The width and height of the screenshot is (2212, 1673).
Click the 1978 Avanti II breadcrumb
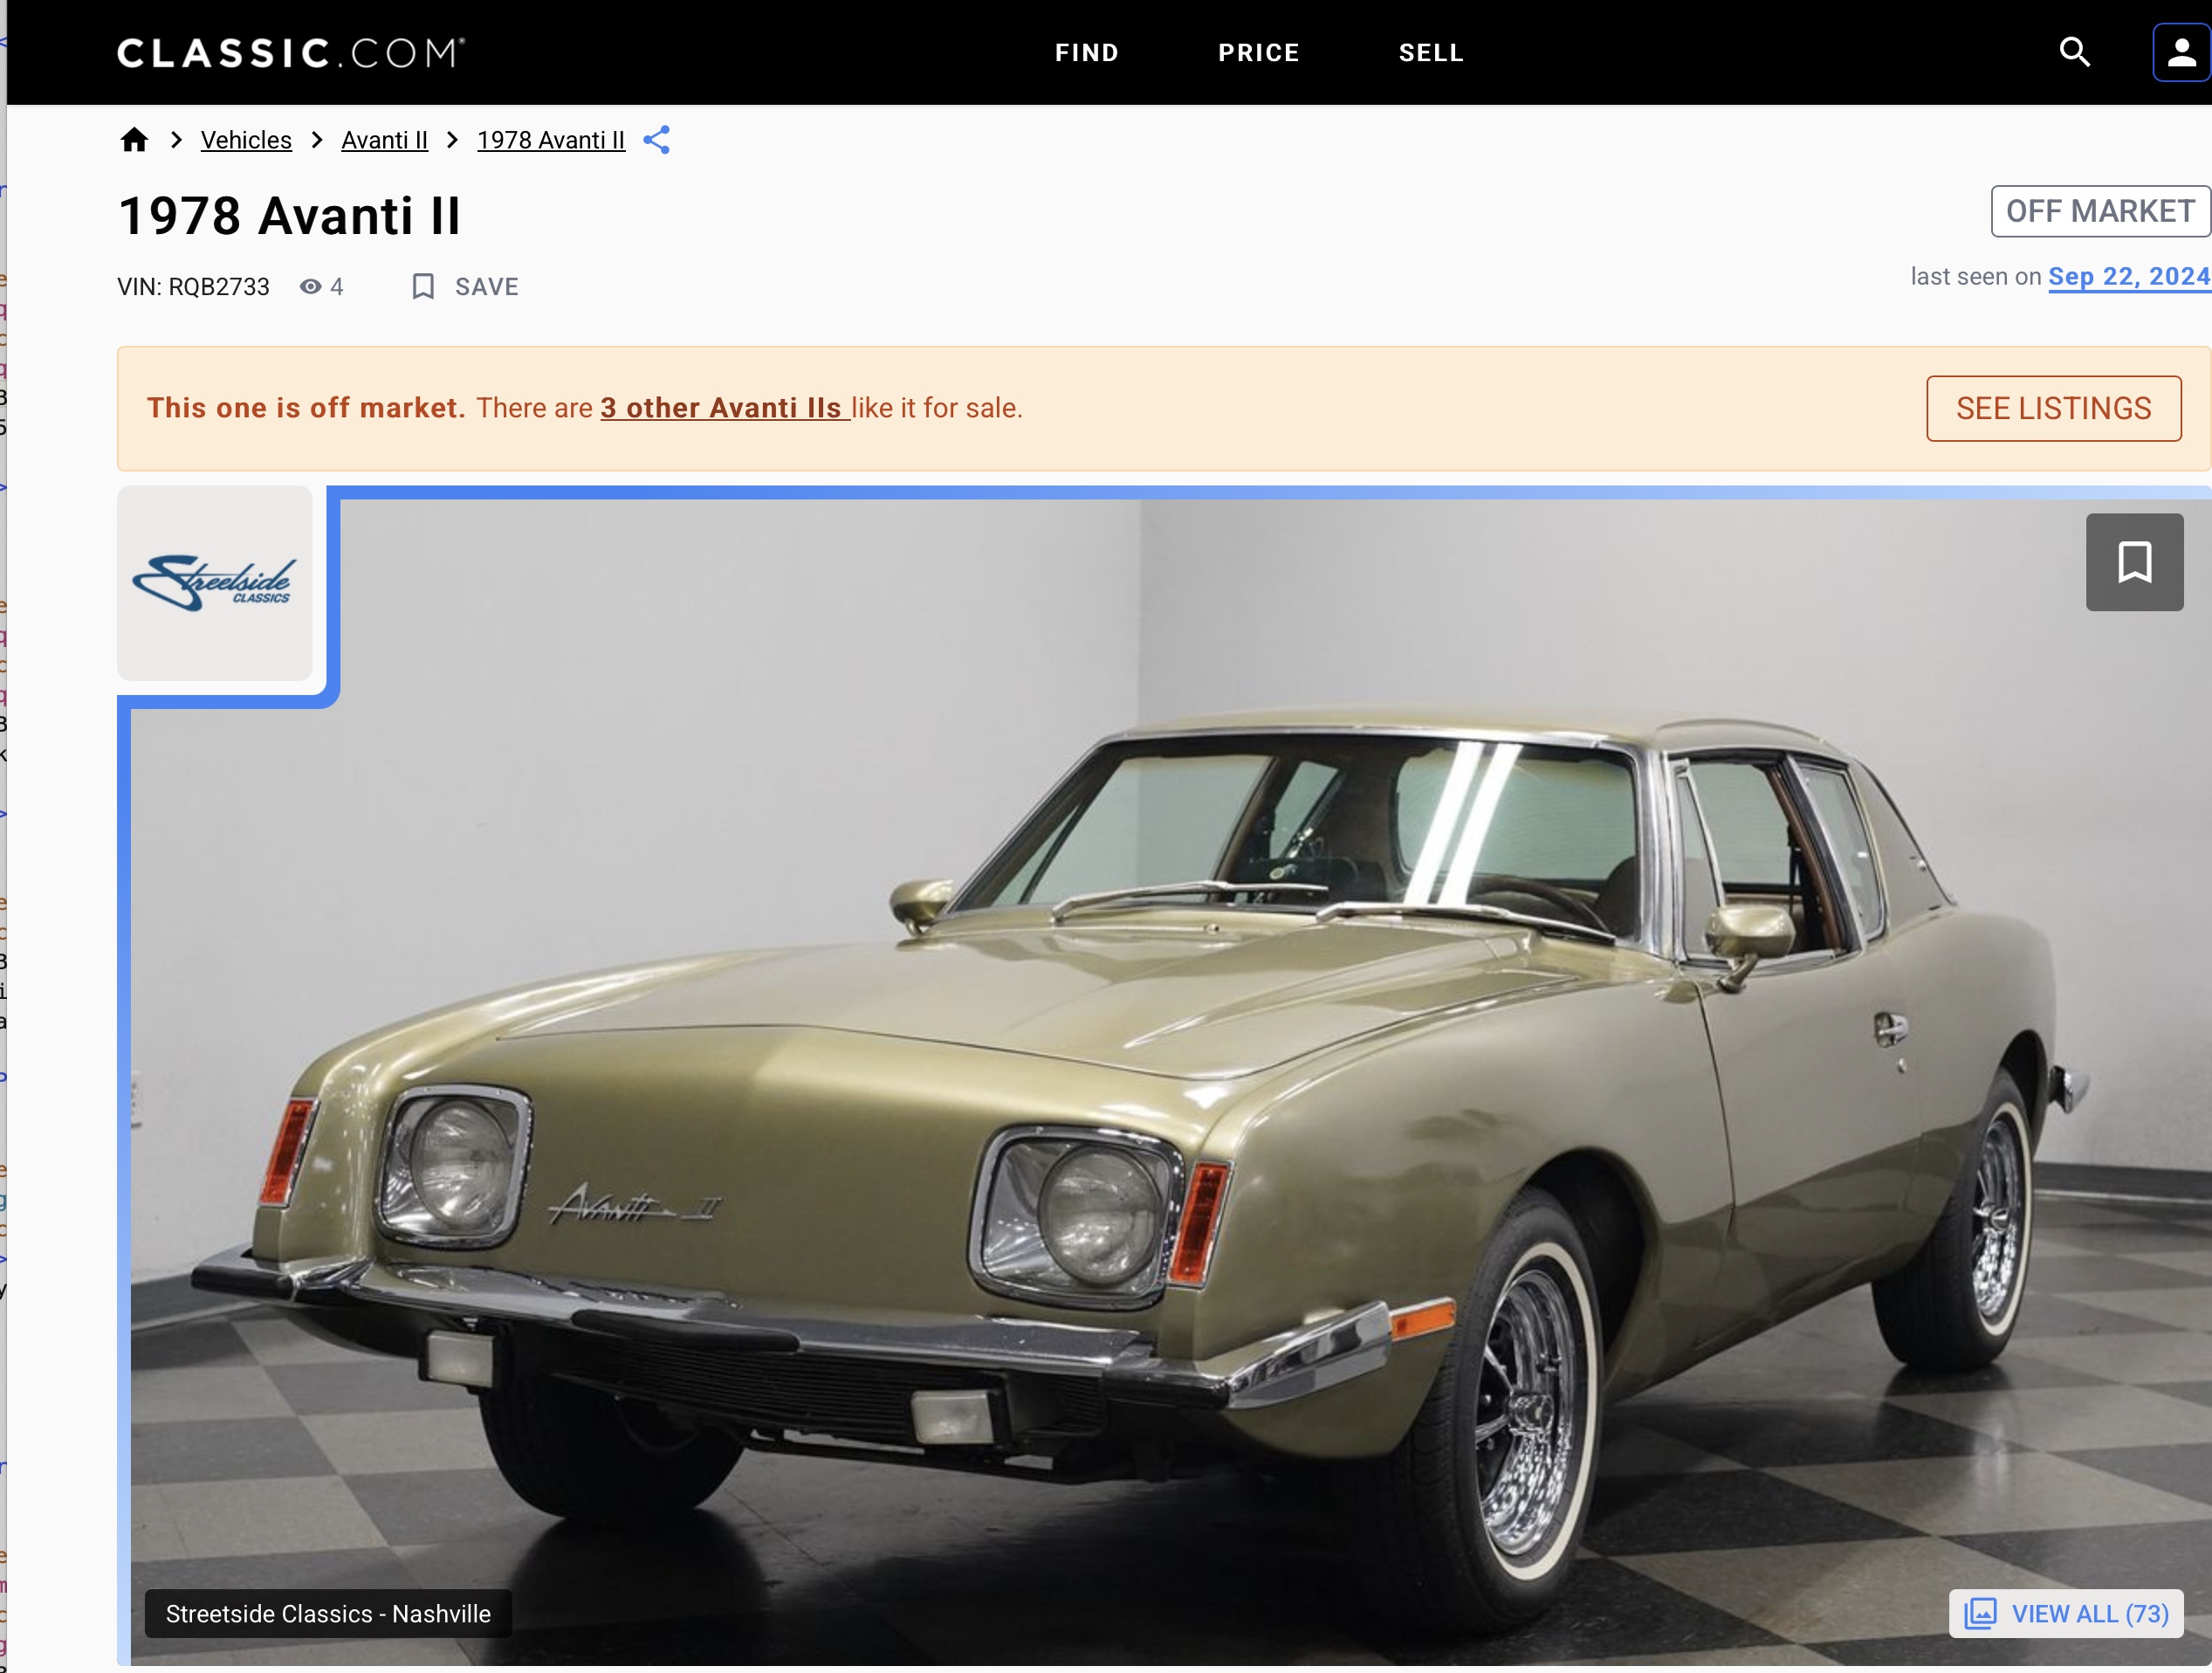point(550,140)
